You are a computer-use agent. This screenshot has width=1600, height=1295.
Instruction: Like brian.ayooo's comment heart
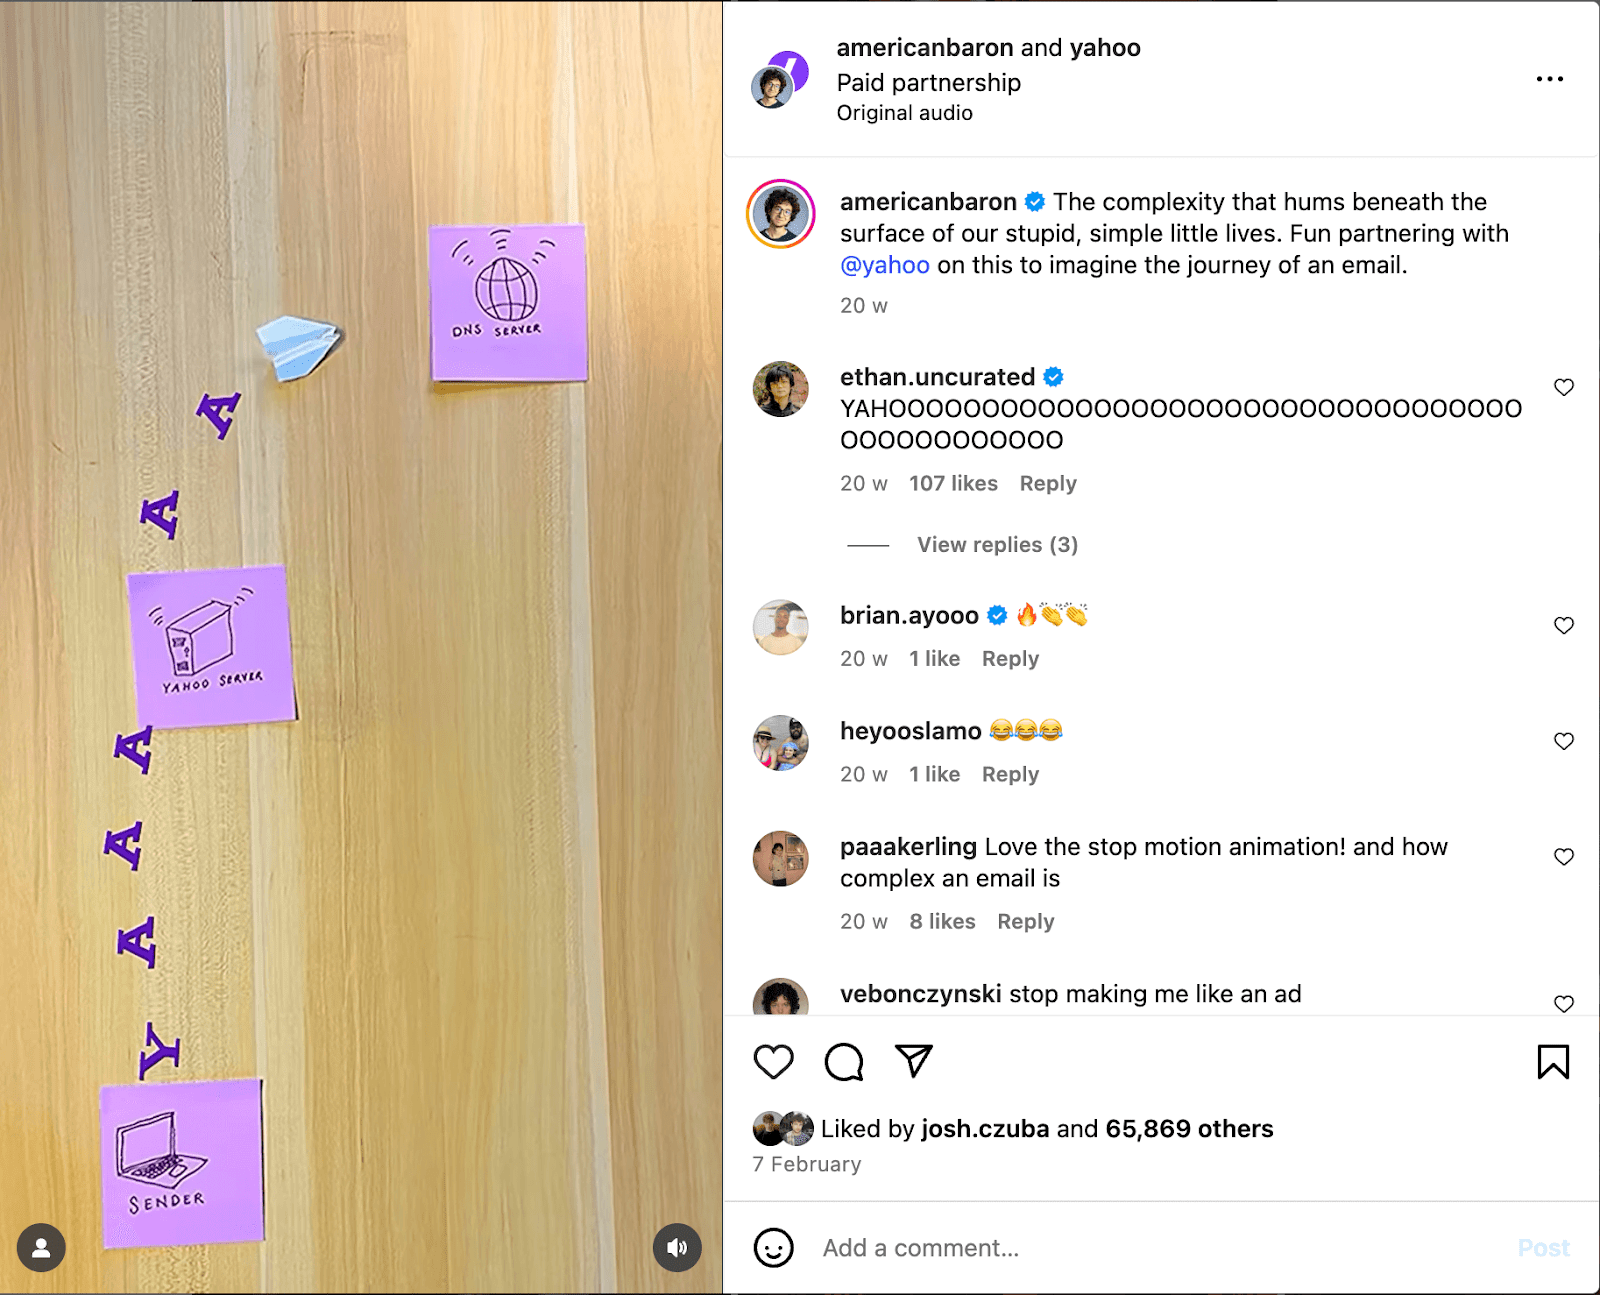coord(1564,625)
